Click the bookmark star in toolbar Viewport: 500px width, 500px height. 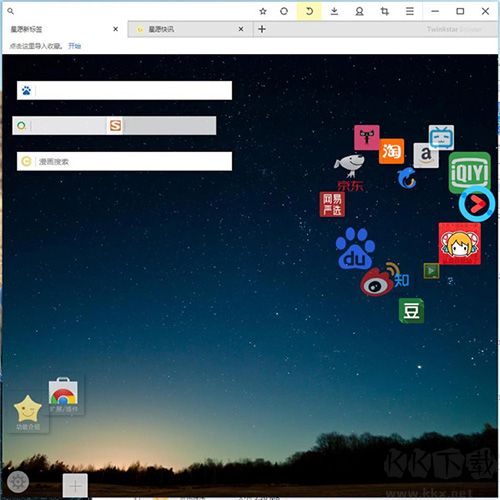(263, 11)
